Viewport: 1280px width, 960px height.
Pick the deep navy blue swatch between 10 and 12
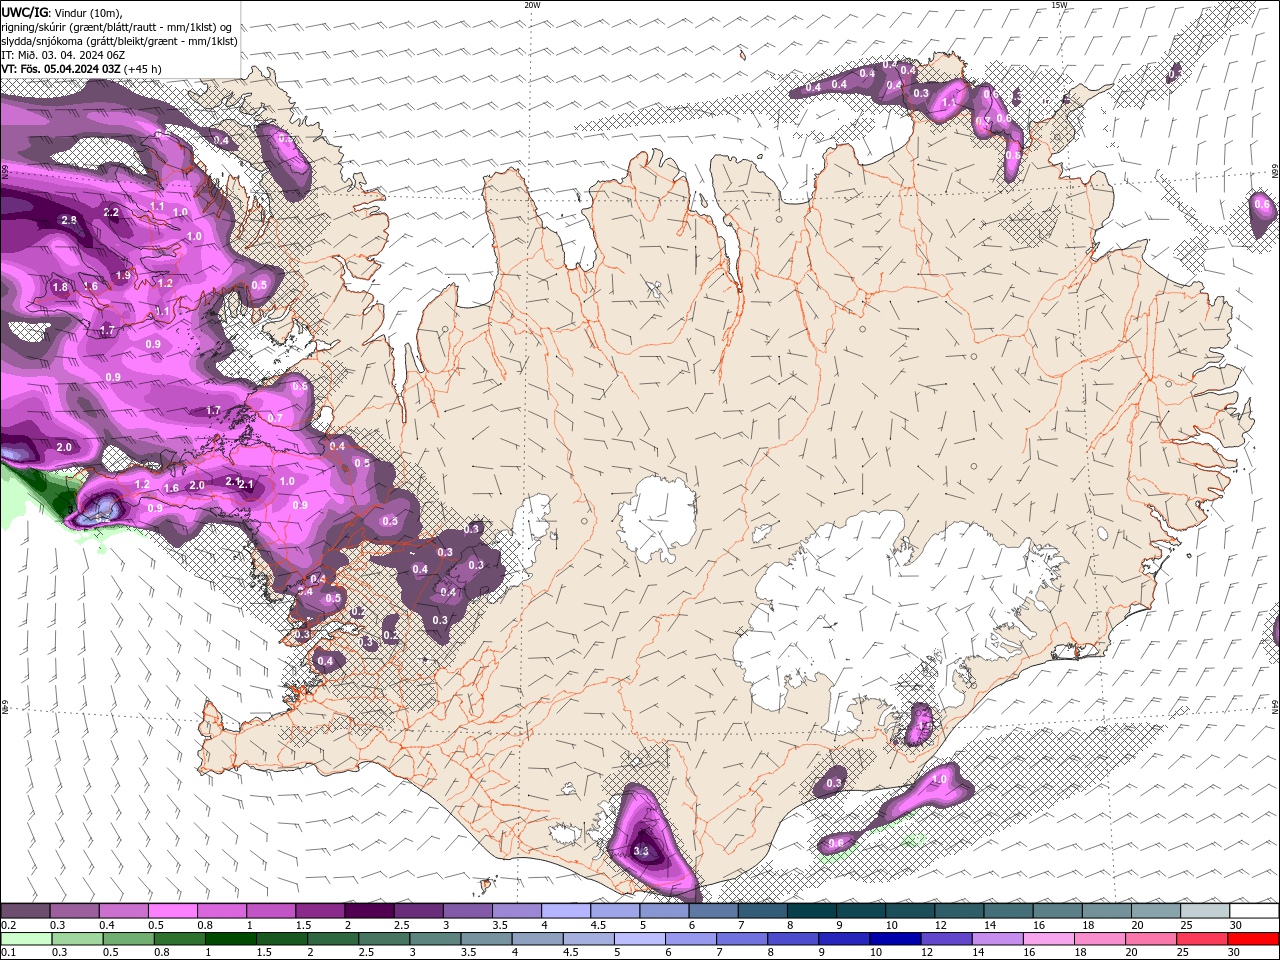(895, 939)
